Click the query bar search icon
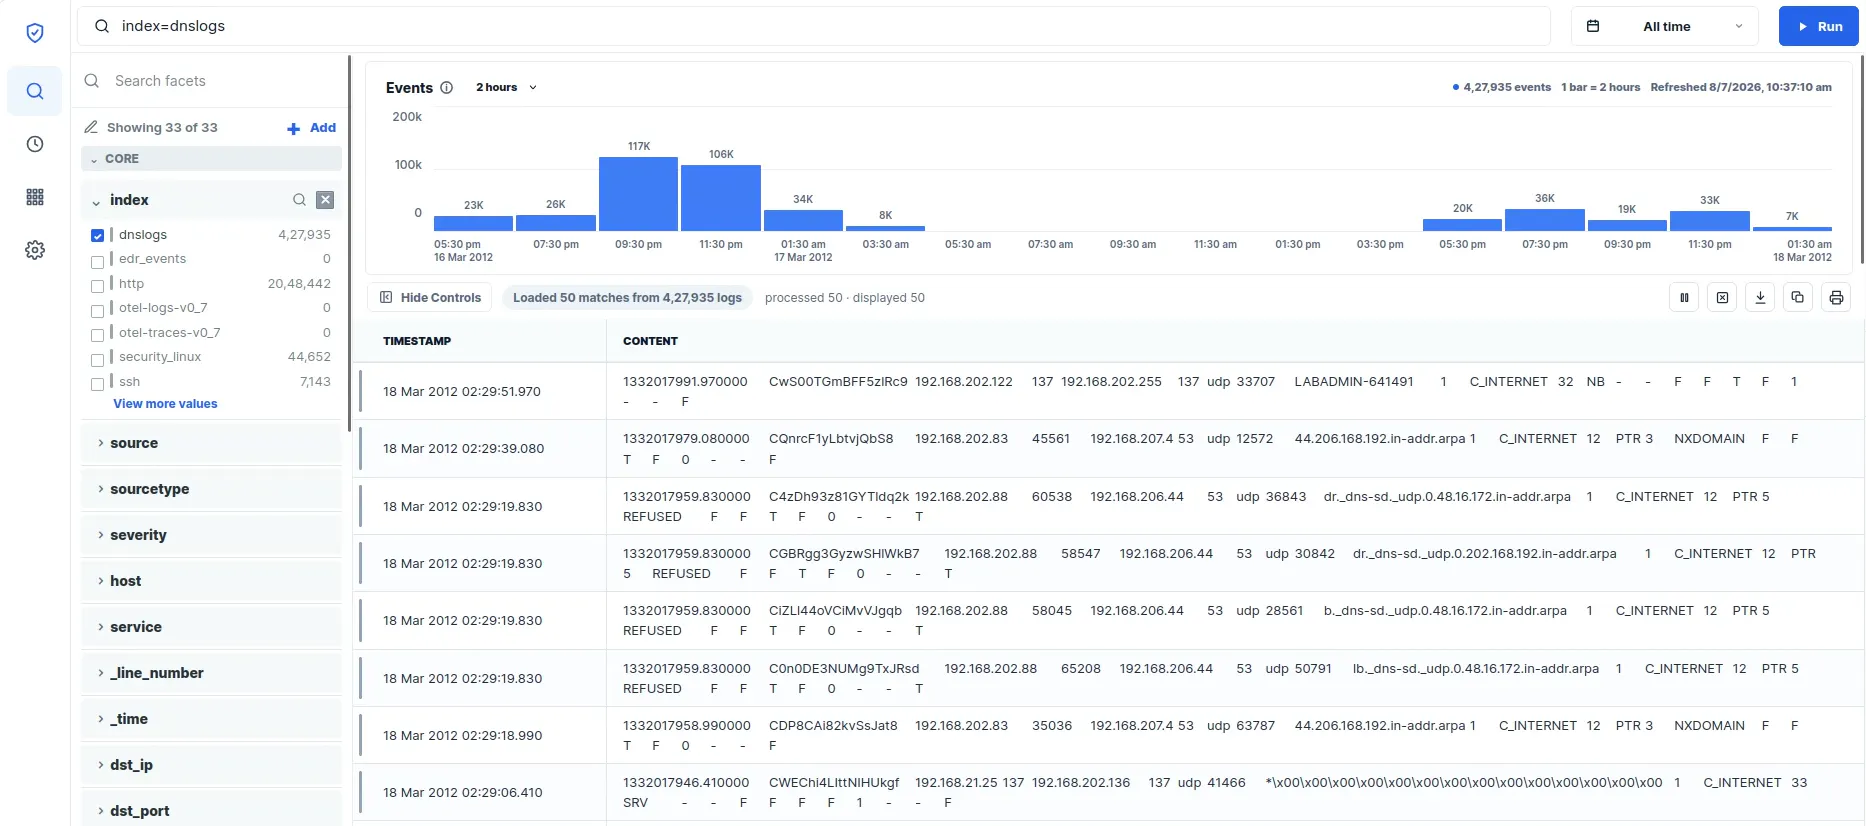Viewport: 1866px width, 826px height. click(102, 26)
